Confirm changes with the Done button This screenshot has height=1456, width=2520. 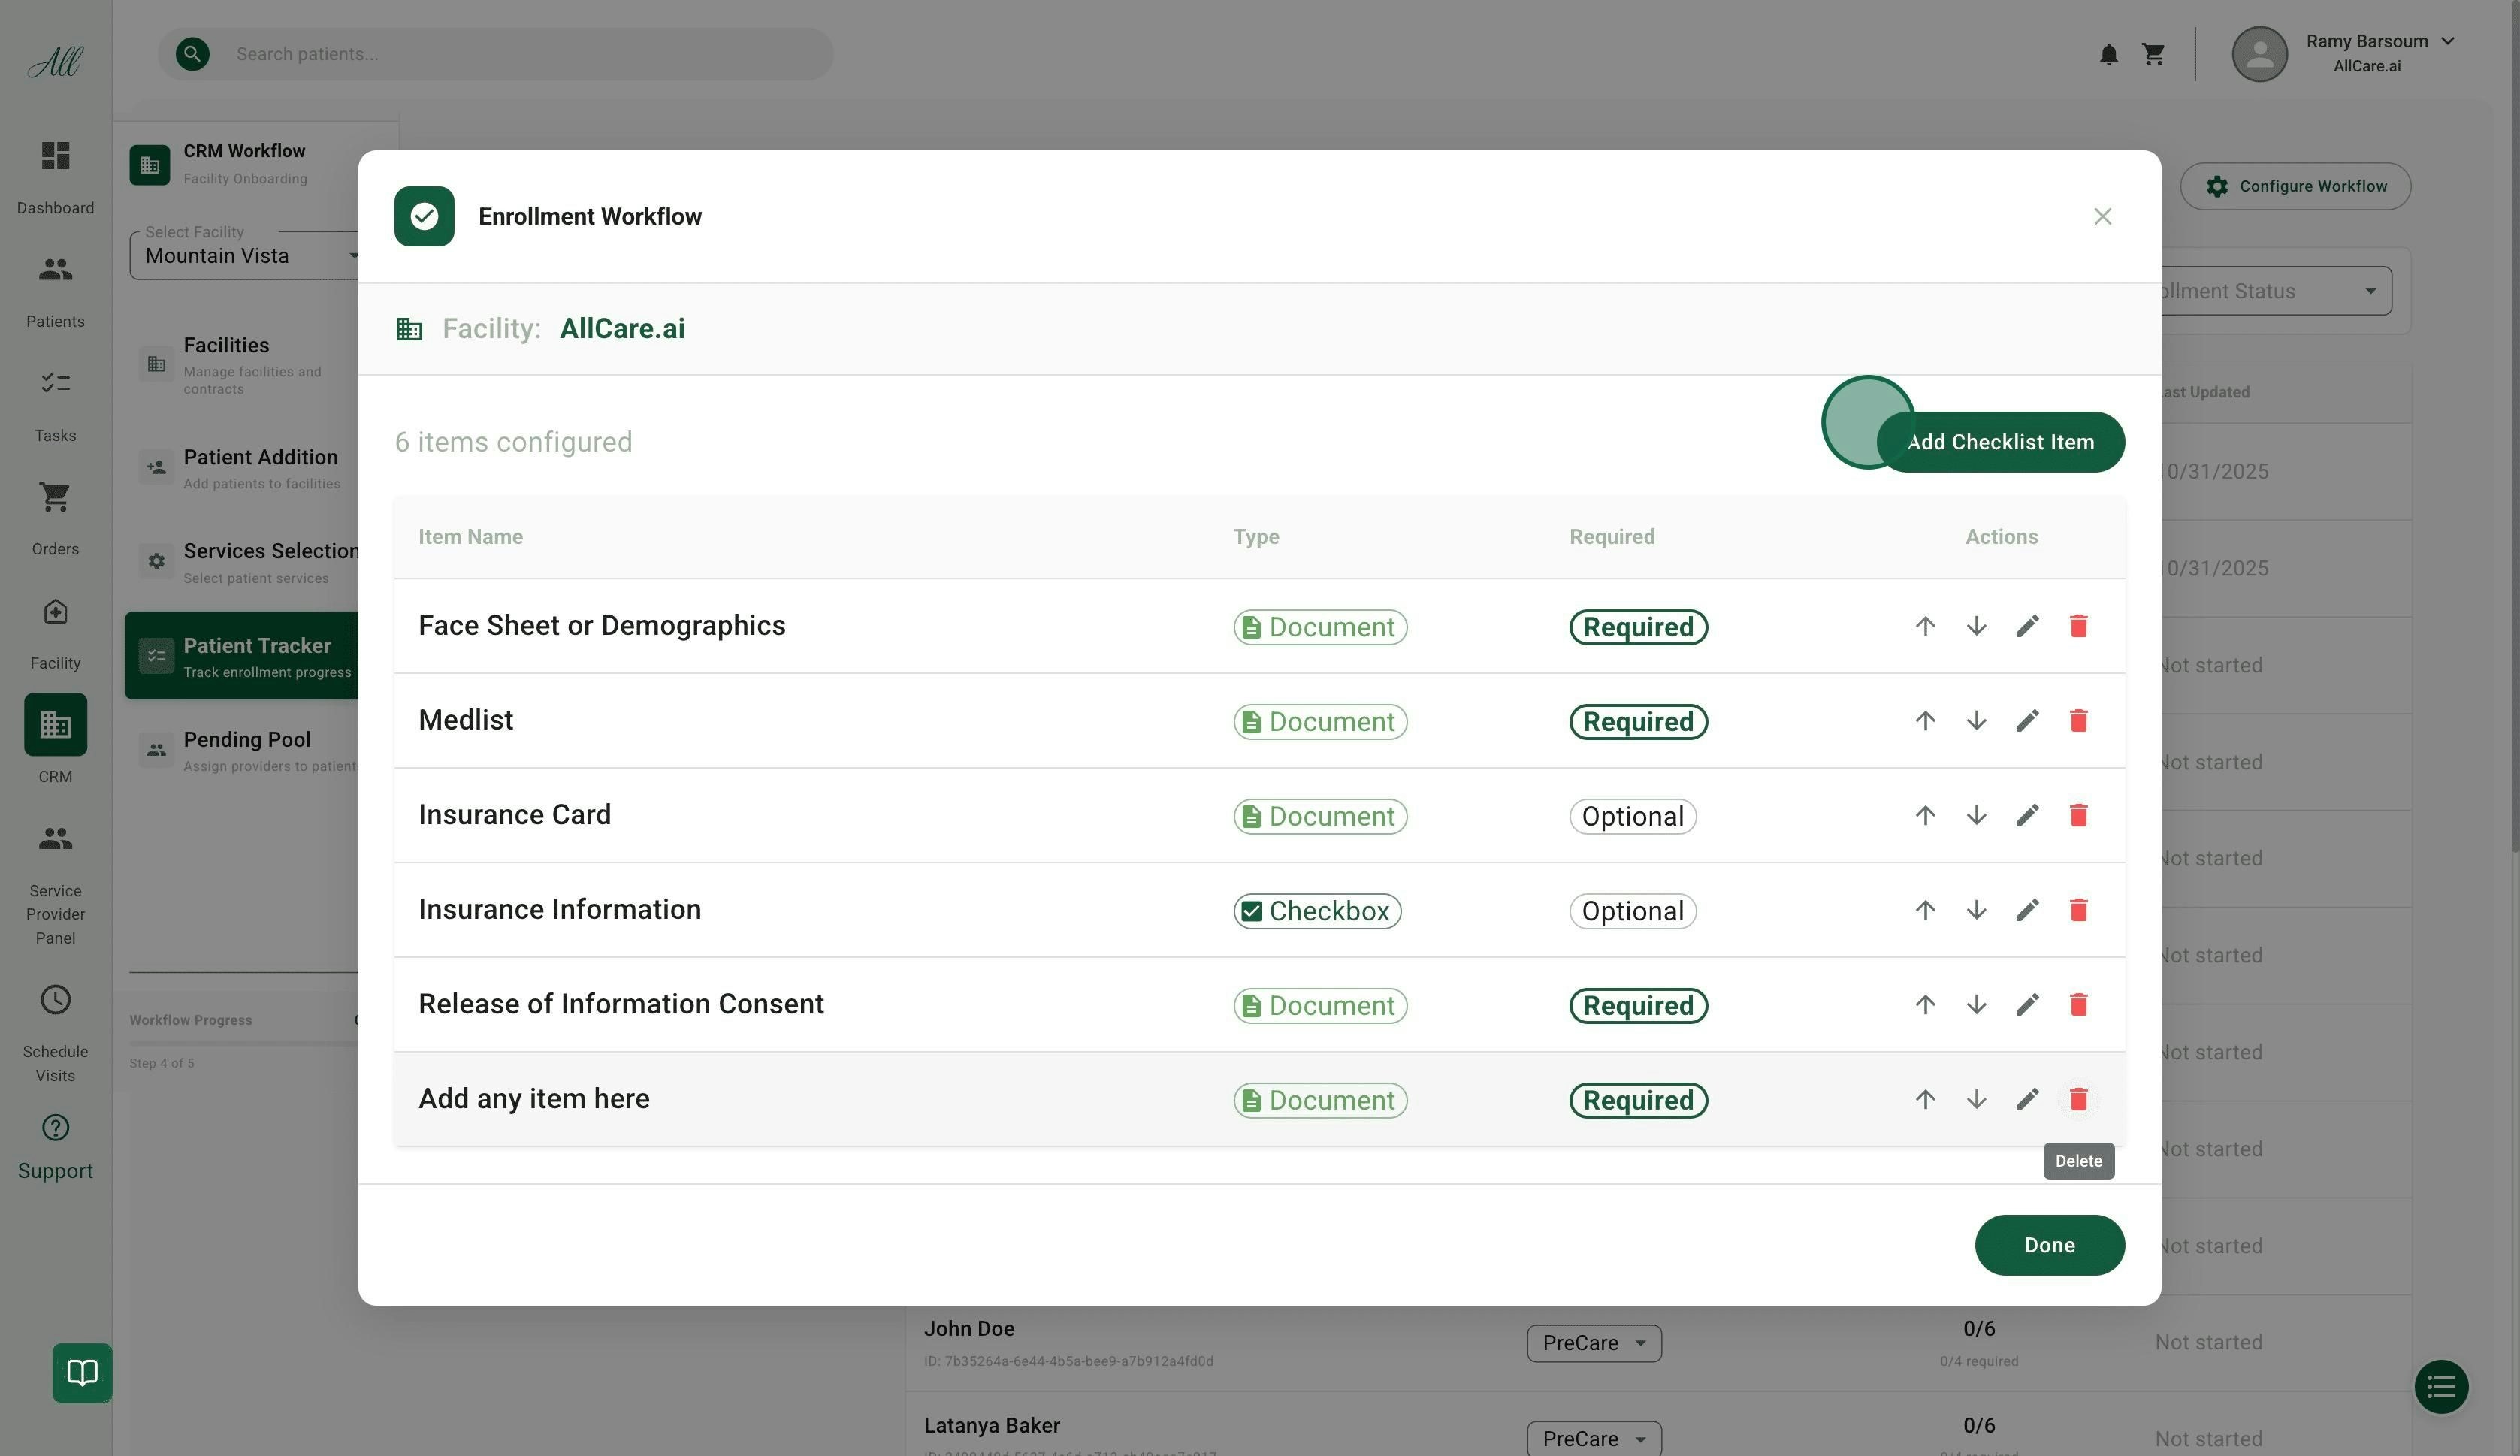click(x=2049, y=1245)
